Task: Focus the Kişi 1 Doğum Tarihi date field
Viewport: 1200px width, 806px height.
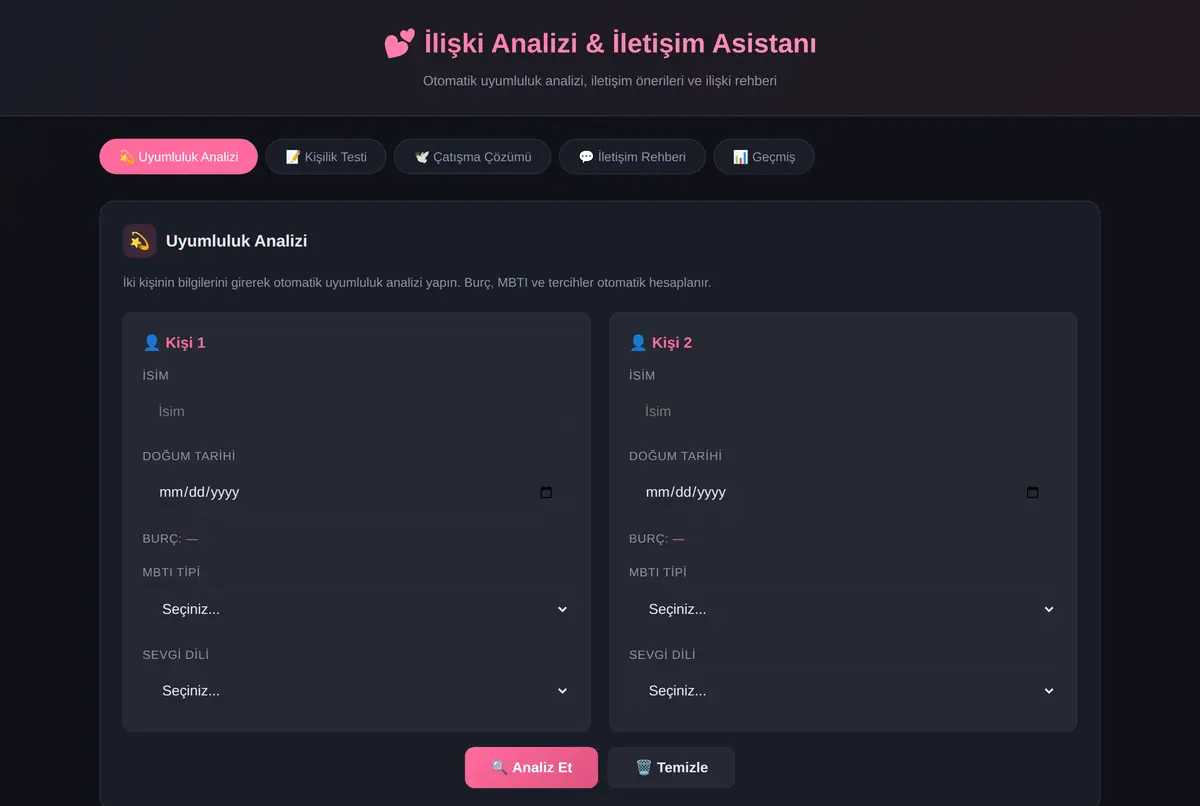Action: [356, 492]
